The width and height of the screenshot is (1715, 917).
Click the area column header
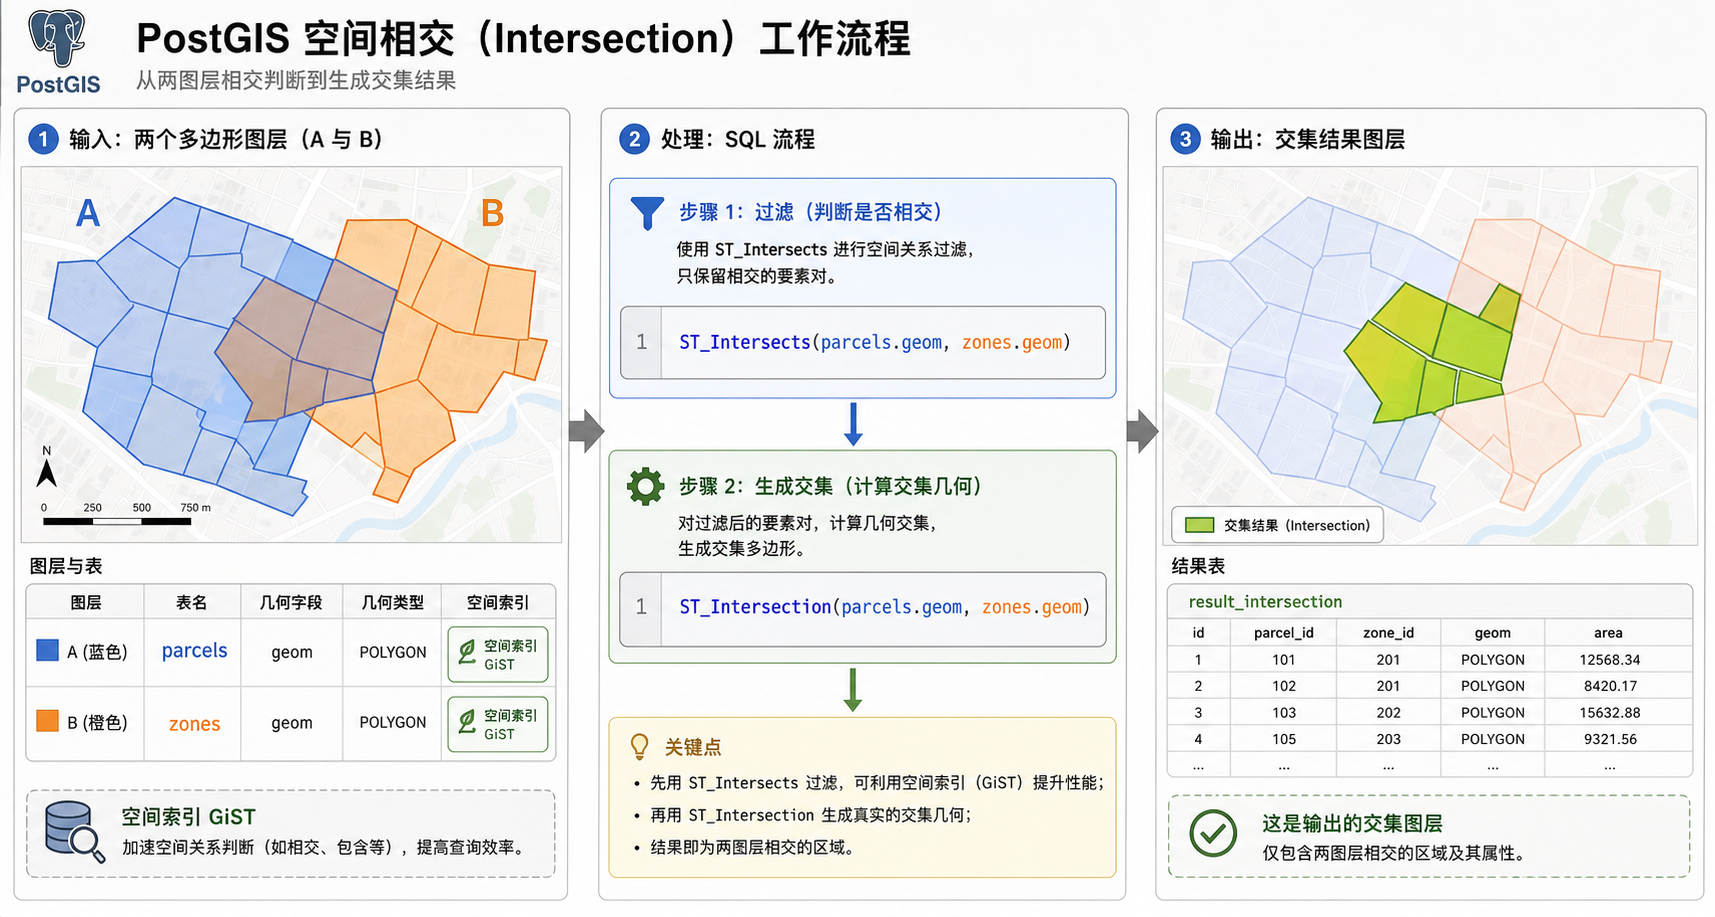point(1608,633)
